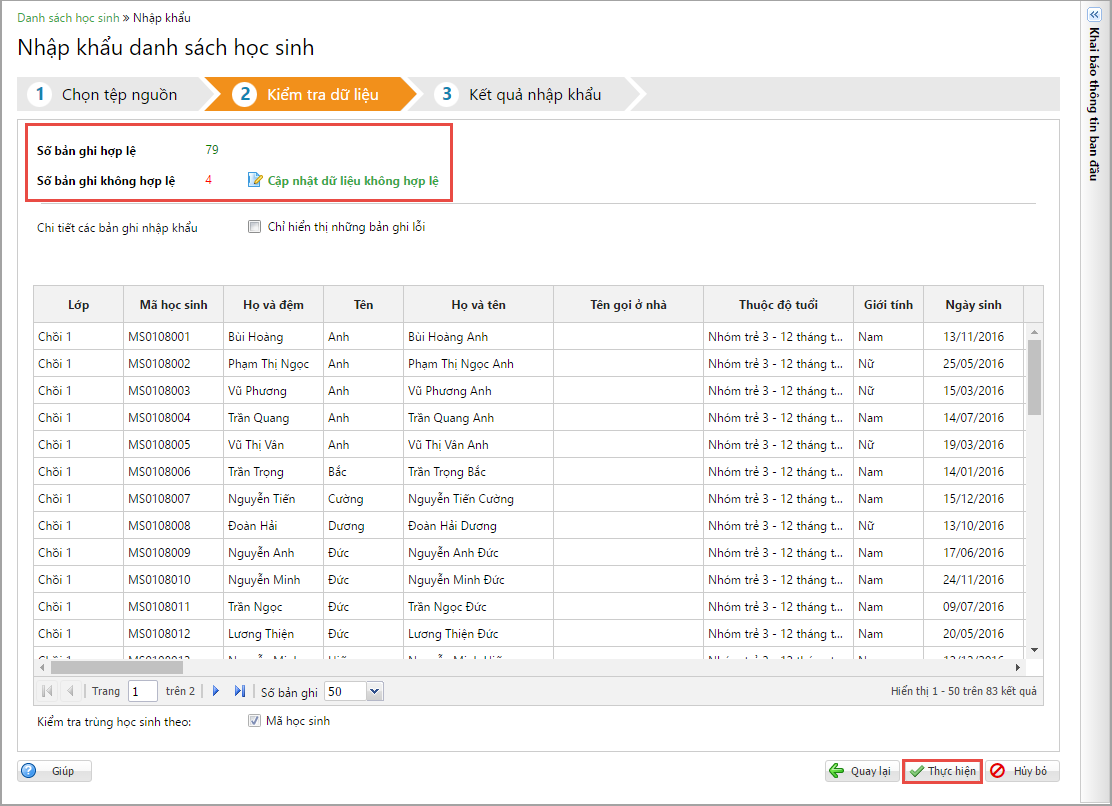Click the Ngày sinh column header
This screenshot has width=1112, height=806.
pyautogui.click(x=971, y=304)
